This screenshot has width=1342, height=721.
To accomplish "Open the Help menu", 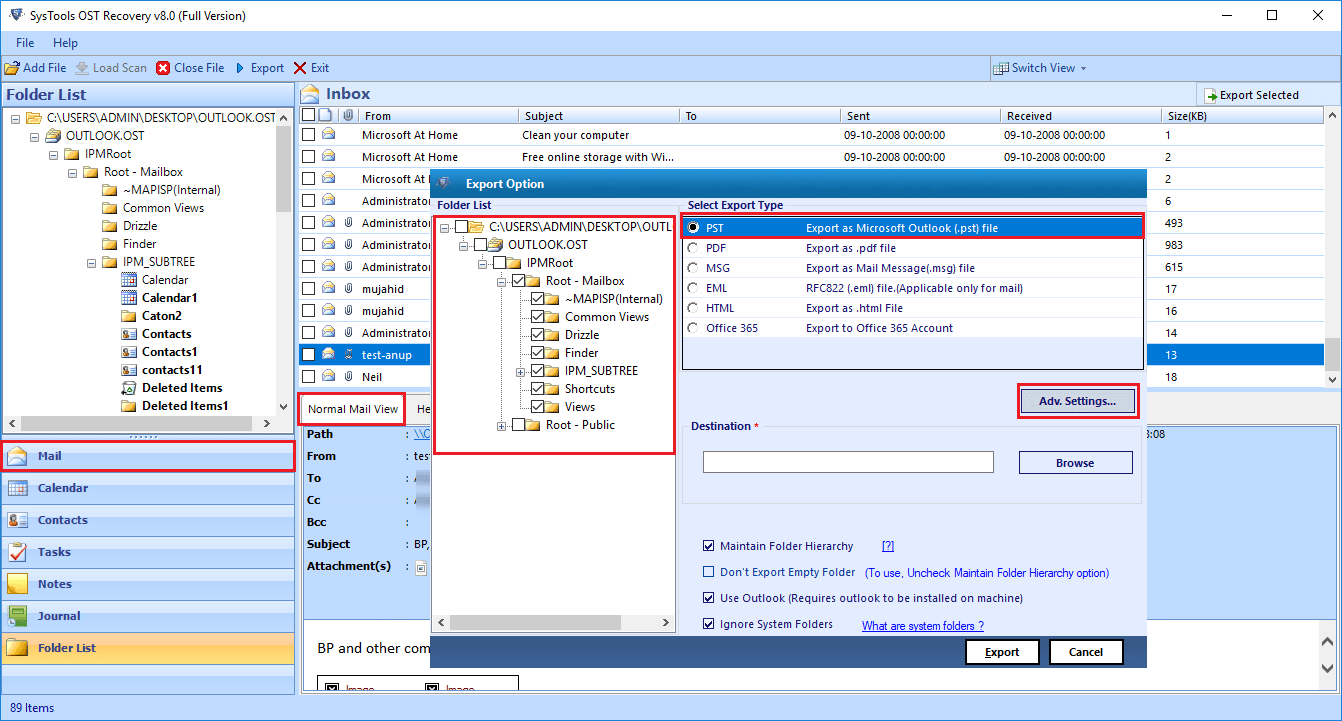I will (x=65, y=43).
